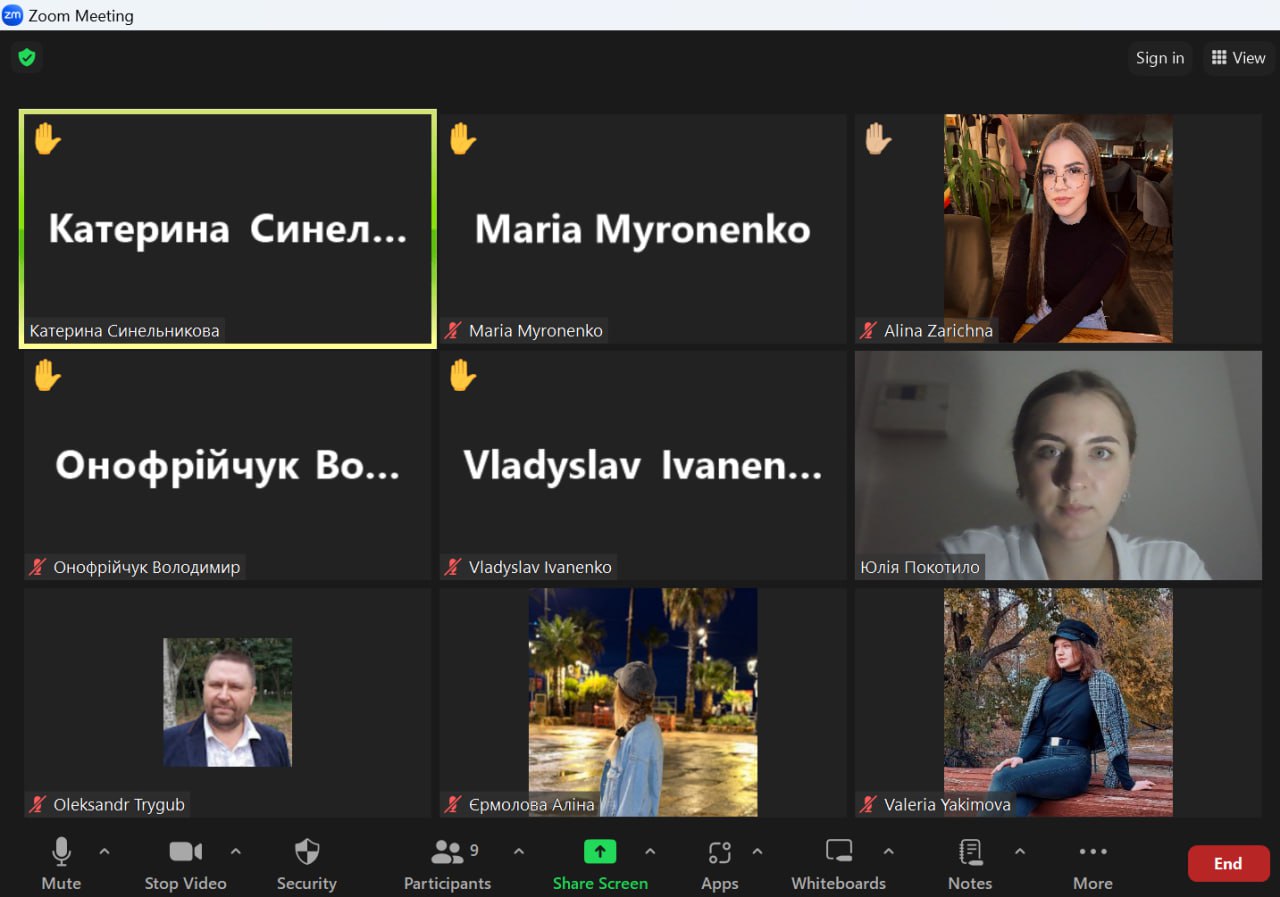This screenshot has height=897, width=1280.
Task: Click muted mic icon beside Maria Myronenko name
Action: [454, 330]
